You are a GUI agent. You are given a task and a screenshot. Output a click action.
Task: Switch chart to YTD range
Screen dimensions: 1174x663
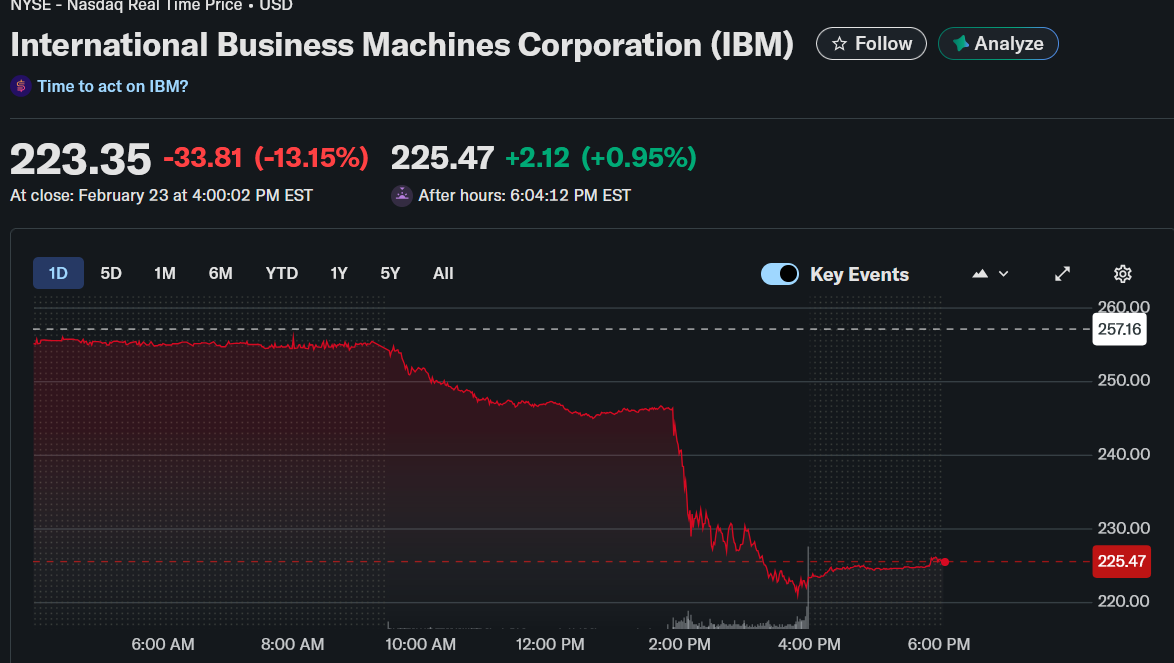pyautogui.click(x=282, y=273)
